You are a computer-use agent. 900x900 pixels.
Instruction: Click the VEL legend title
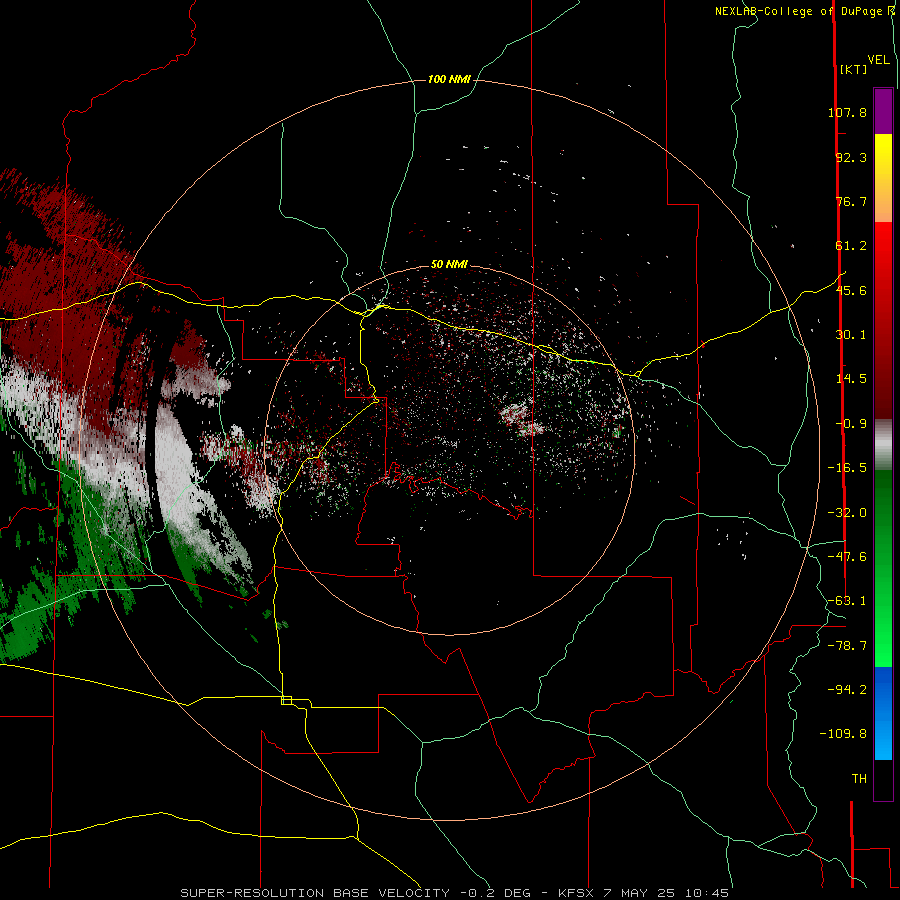pyautogui.click(x=878, y=60)
